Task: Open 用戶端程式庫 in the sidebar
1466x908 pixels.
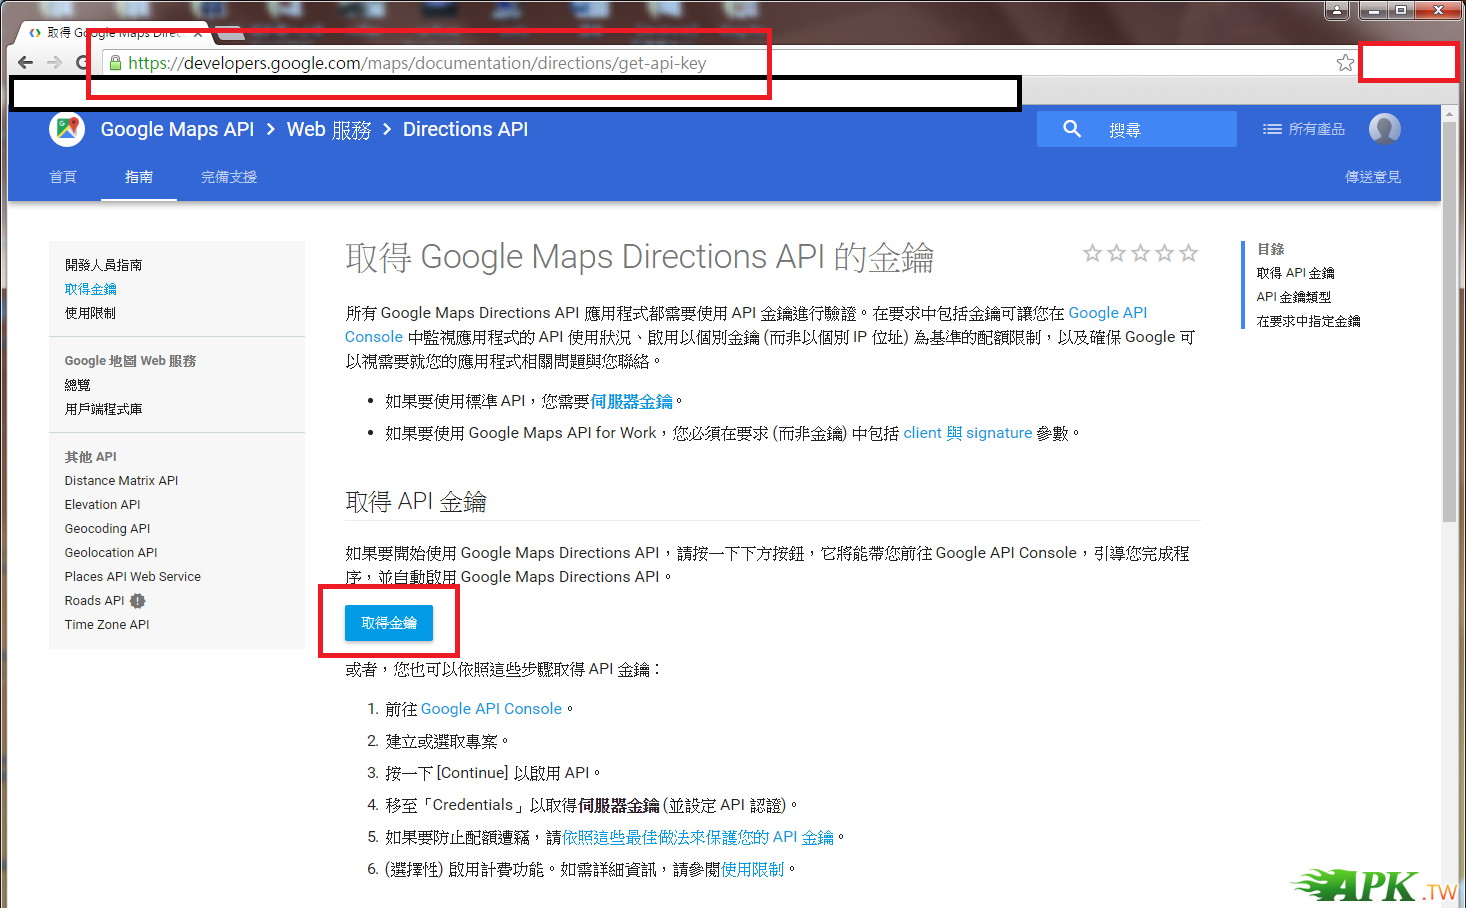Action: tap(104, 409)
